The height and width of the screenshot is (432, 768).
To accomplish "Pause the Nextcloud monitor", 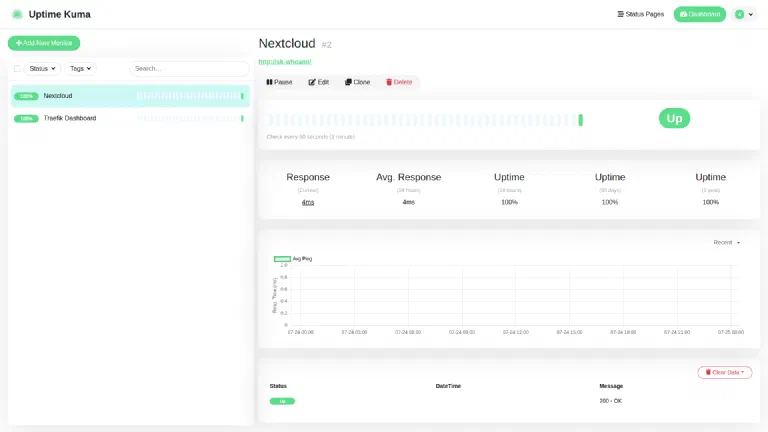I will point(279,82).
